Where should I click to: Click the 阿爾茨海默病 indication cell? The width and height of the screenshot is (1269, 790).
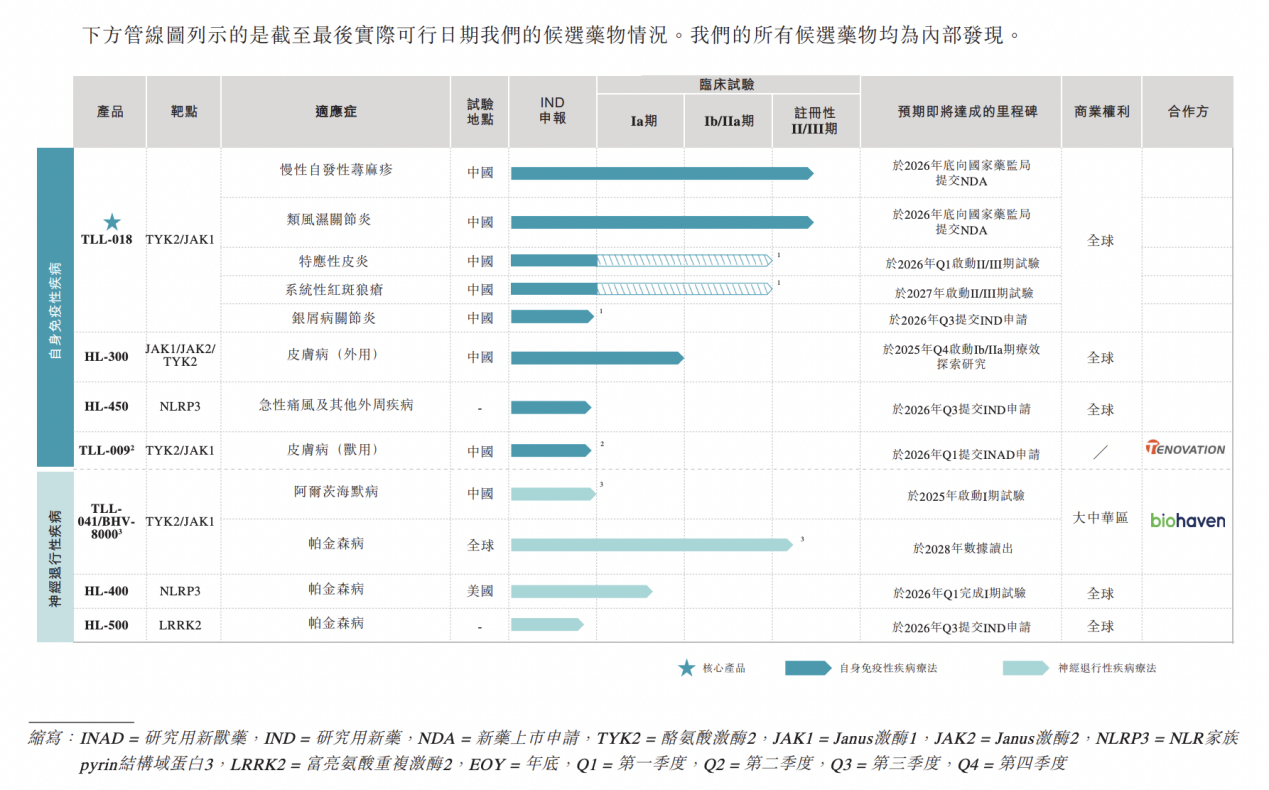(x=335, y=492)
